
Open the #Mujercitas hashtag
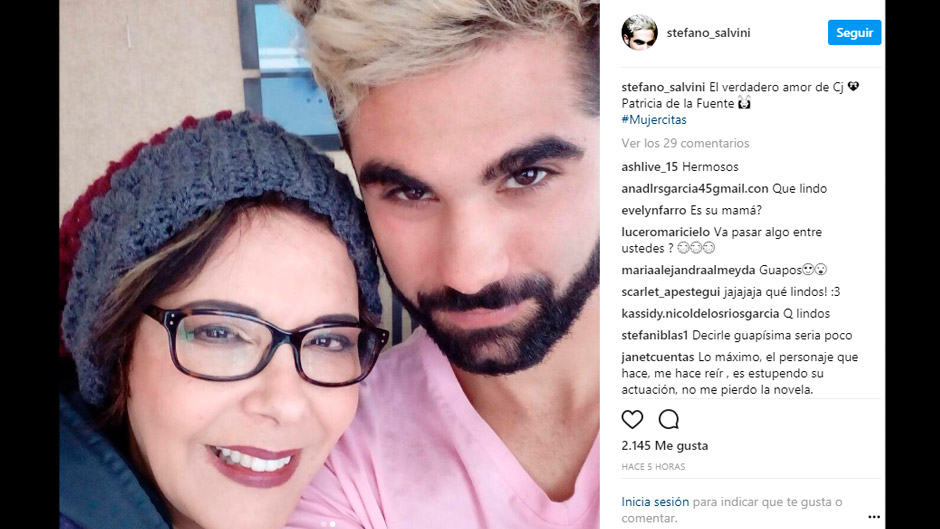click(654, 119)
